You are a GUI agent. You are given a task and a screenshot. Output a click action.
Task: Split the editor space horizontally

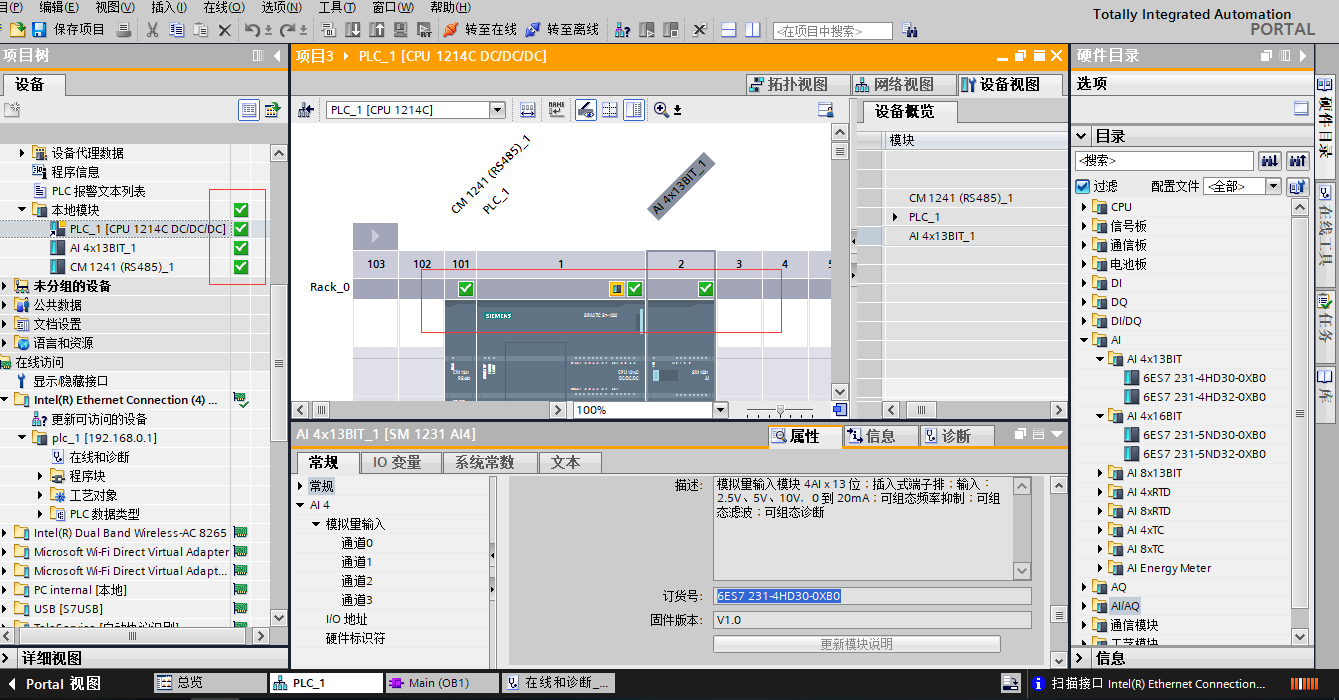pos(729,30)
